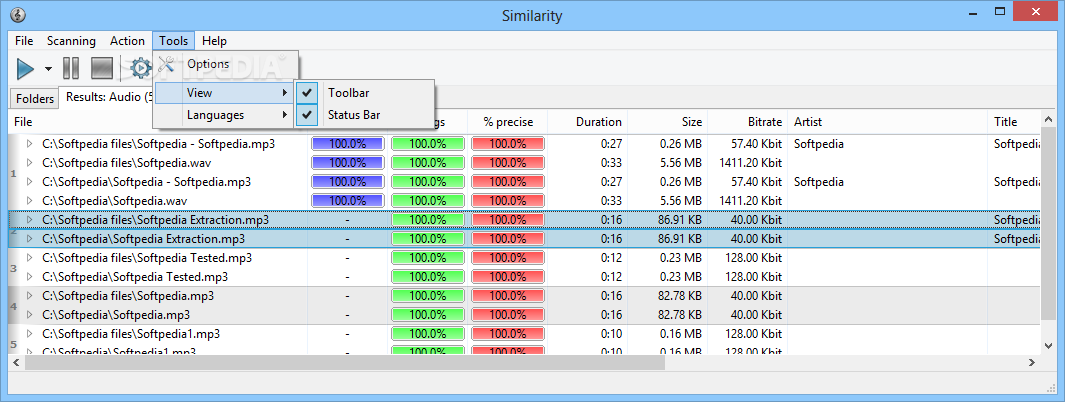The height and width of the screenshot is (402, 1065).
Task: Expand row C:\Softpedia\Softpedia.wav
Action: click(x=29, y=201)
